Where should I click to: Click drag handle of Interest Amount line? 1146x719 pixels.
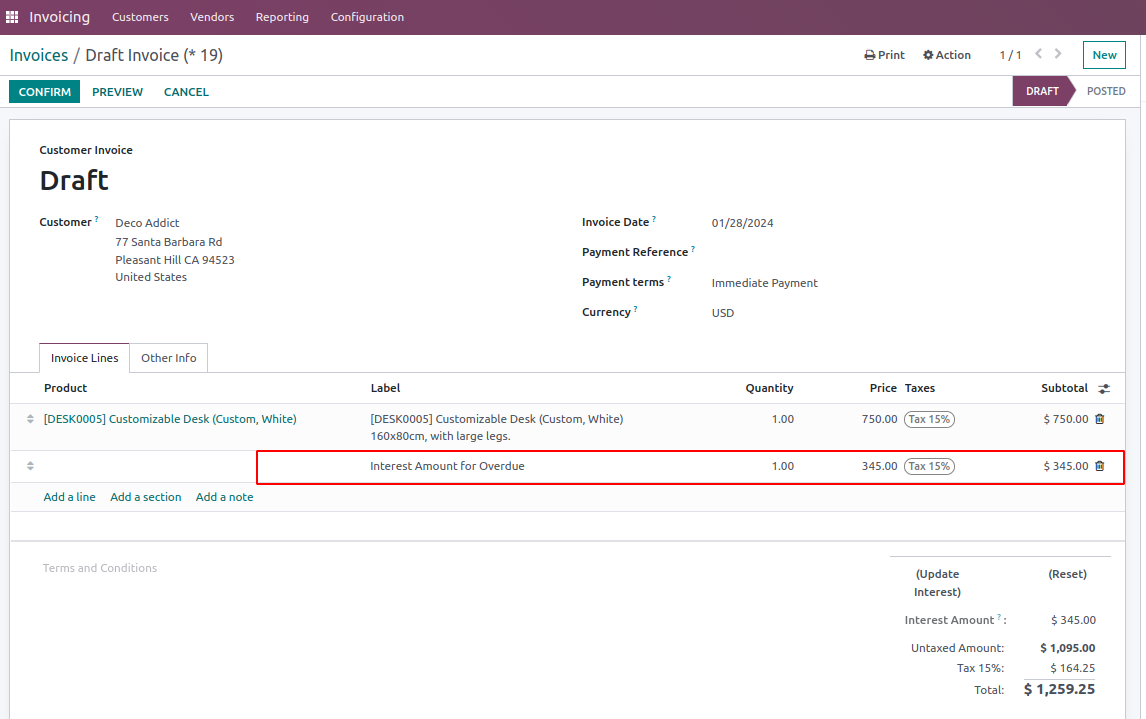pos(30,466)
